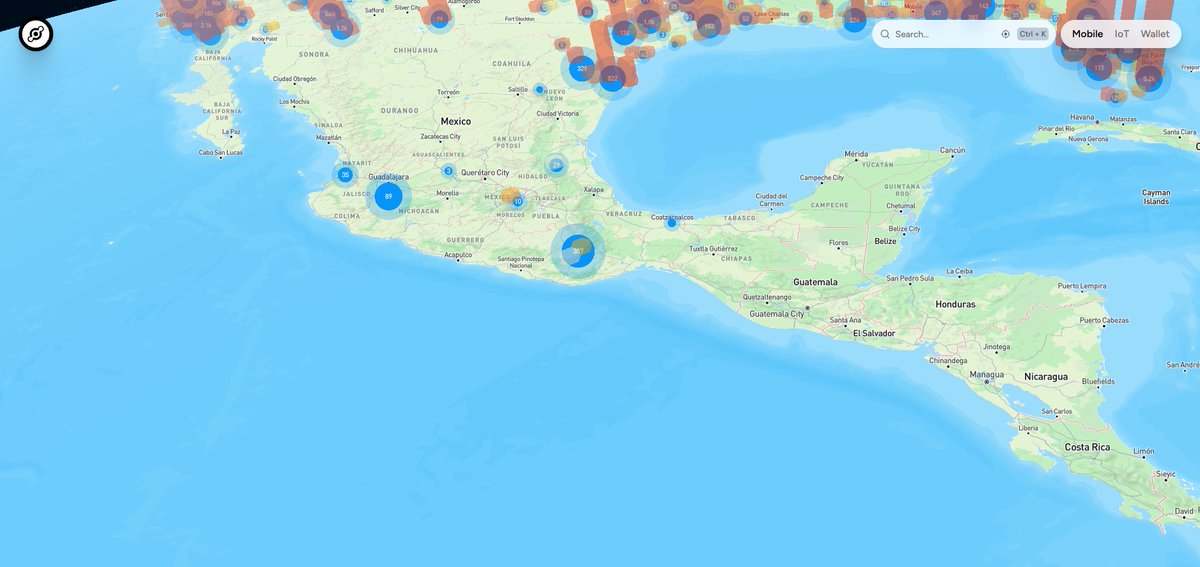
Task: Click the magnifier icon in search bar
Action: point(885,34)
